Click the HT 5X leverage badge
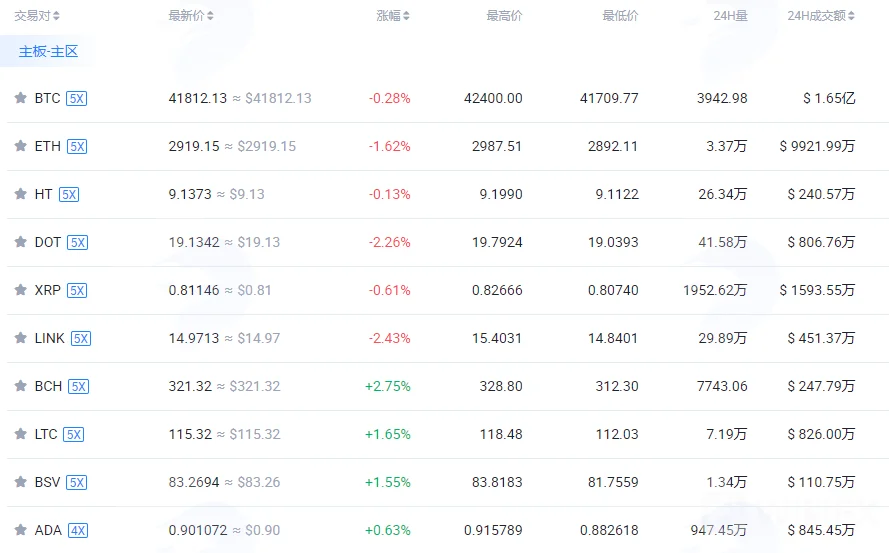889x553 pixels. (x=69, y=195)
